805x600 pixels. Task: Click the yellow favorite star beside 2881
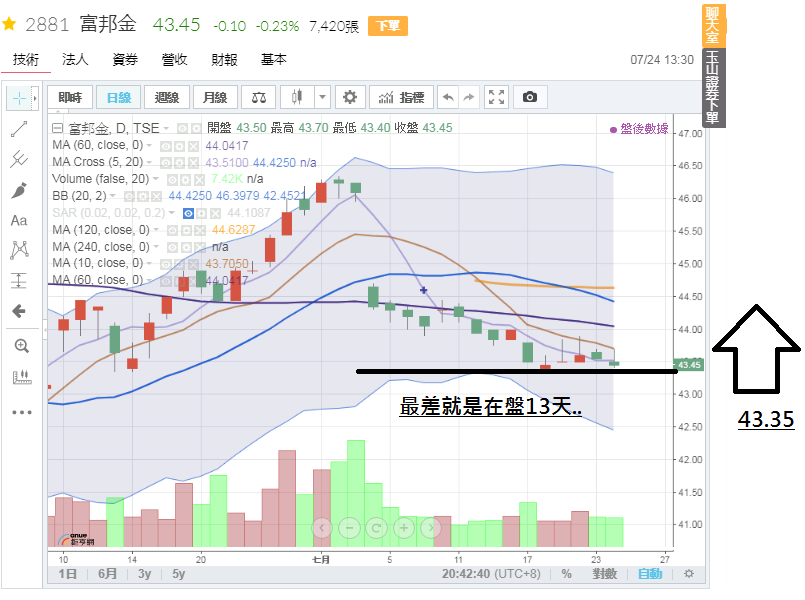(9, 24)
